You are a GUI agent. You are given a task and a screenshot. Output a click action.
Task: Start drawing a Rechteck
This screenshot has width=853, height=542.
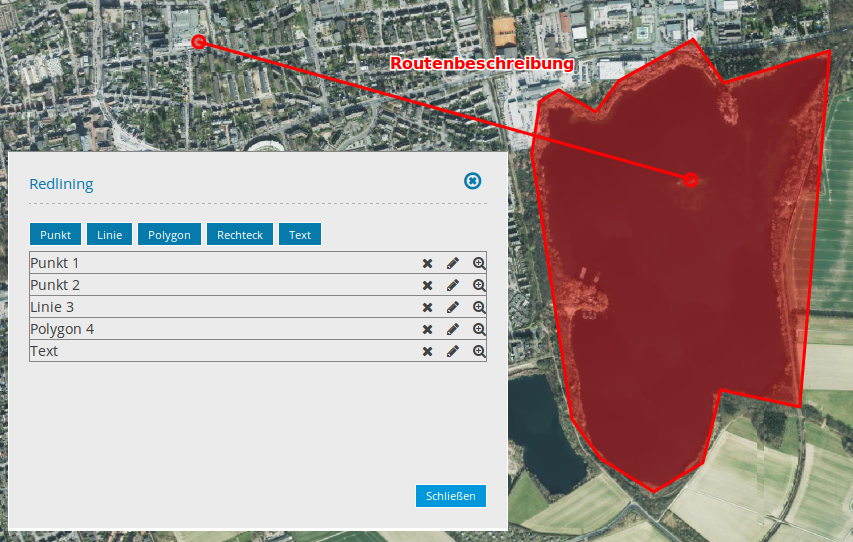click(240, 235)
